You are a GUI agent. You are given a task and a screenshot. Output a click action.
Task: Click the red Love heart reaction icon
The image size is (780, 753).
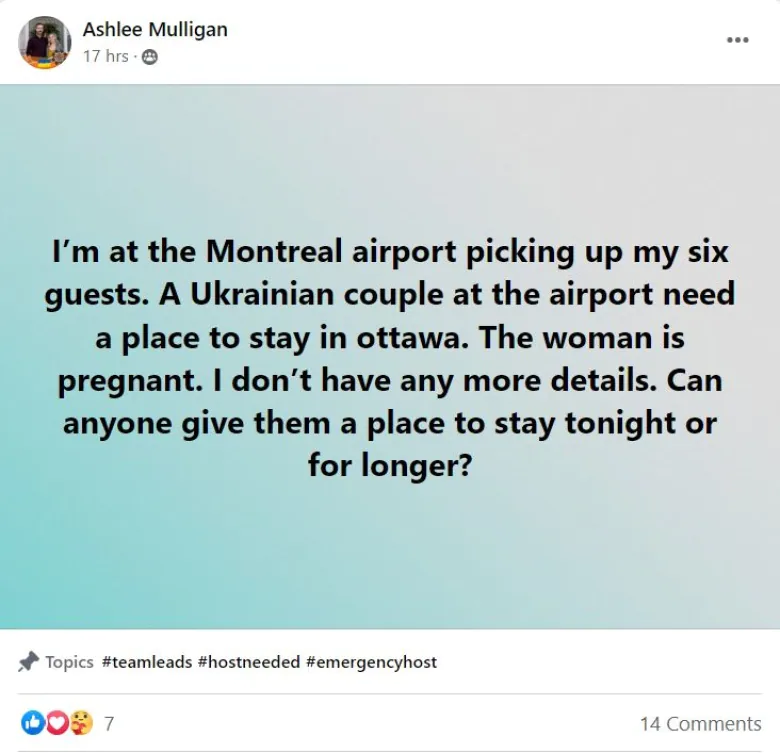click(x=55, y=723)
